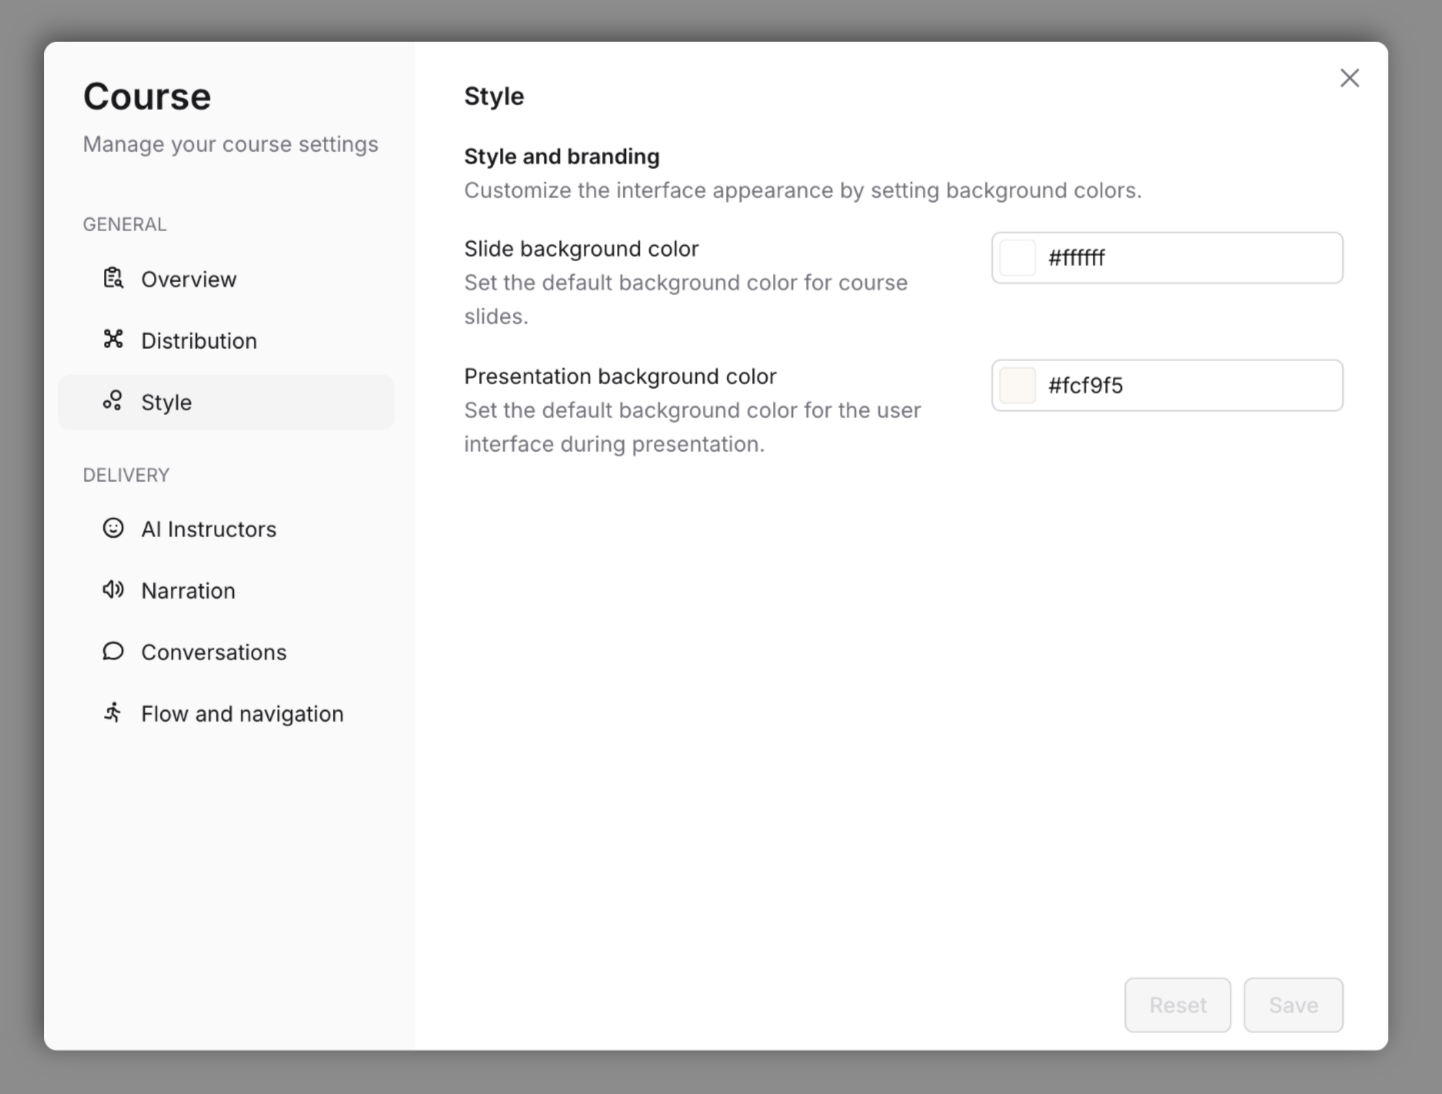Click the Save button

[x=1293, y=1005]
